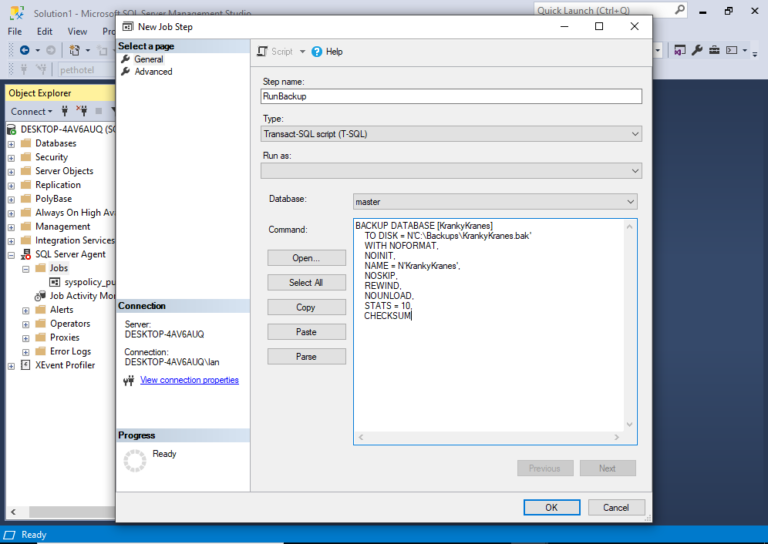768x544 pixels.
Task: Click the pethotel database combo box
Action: pyautogui.click(x=86, y=70)
